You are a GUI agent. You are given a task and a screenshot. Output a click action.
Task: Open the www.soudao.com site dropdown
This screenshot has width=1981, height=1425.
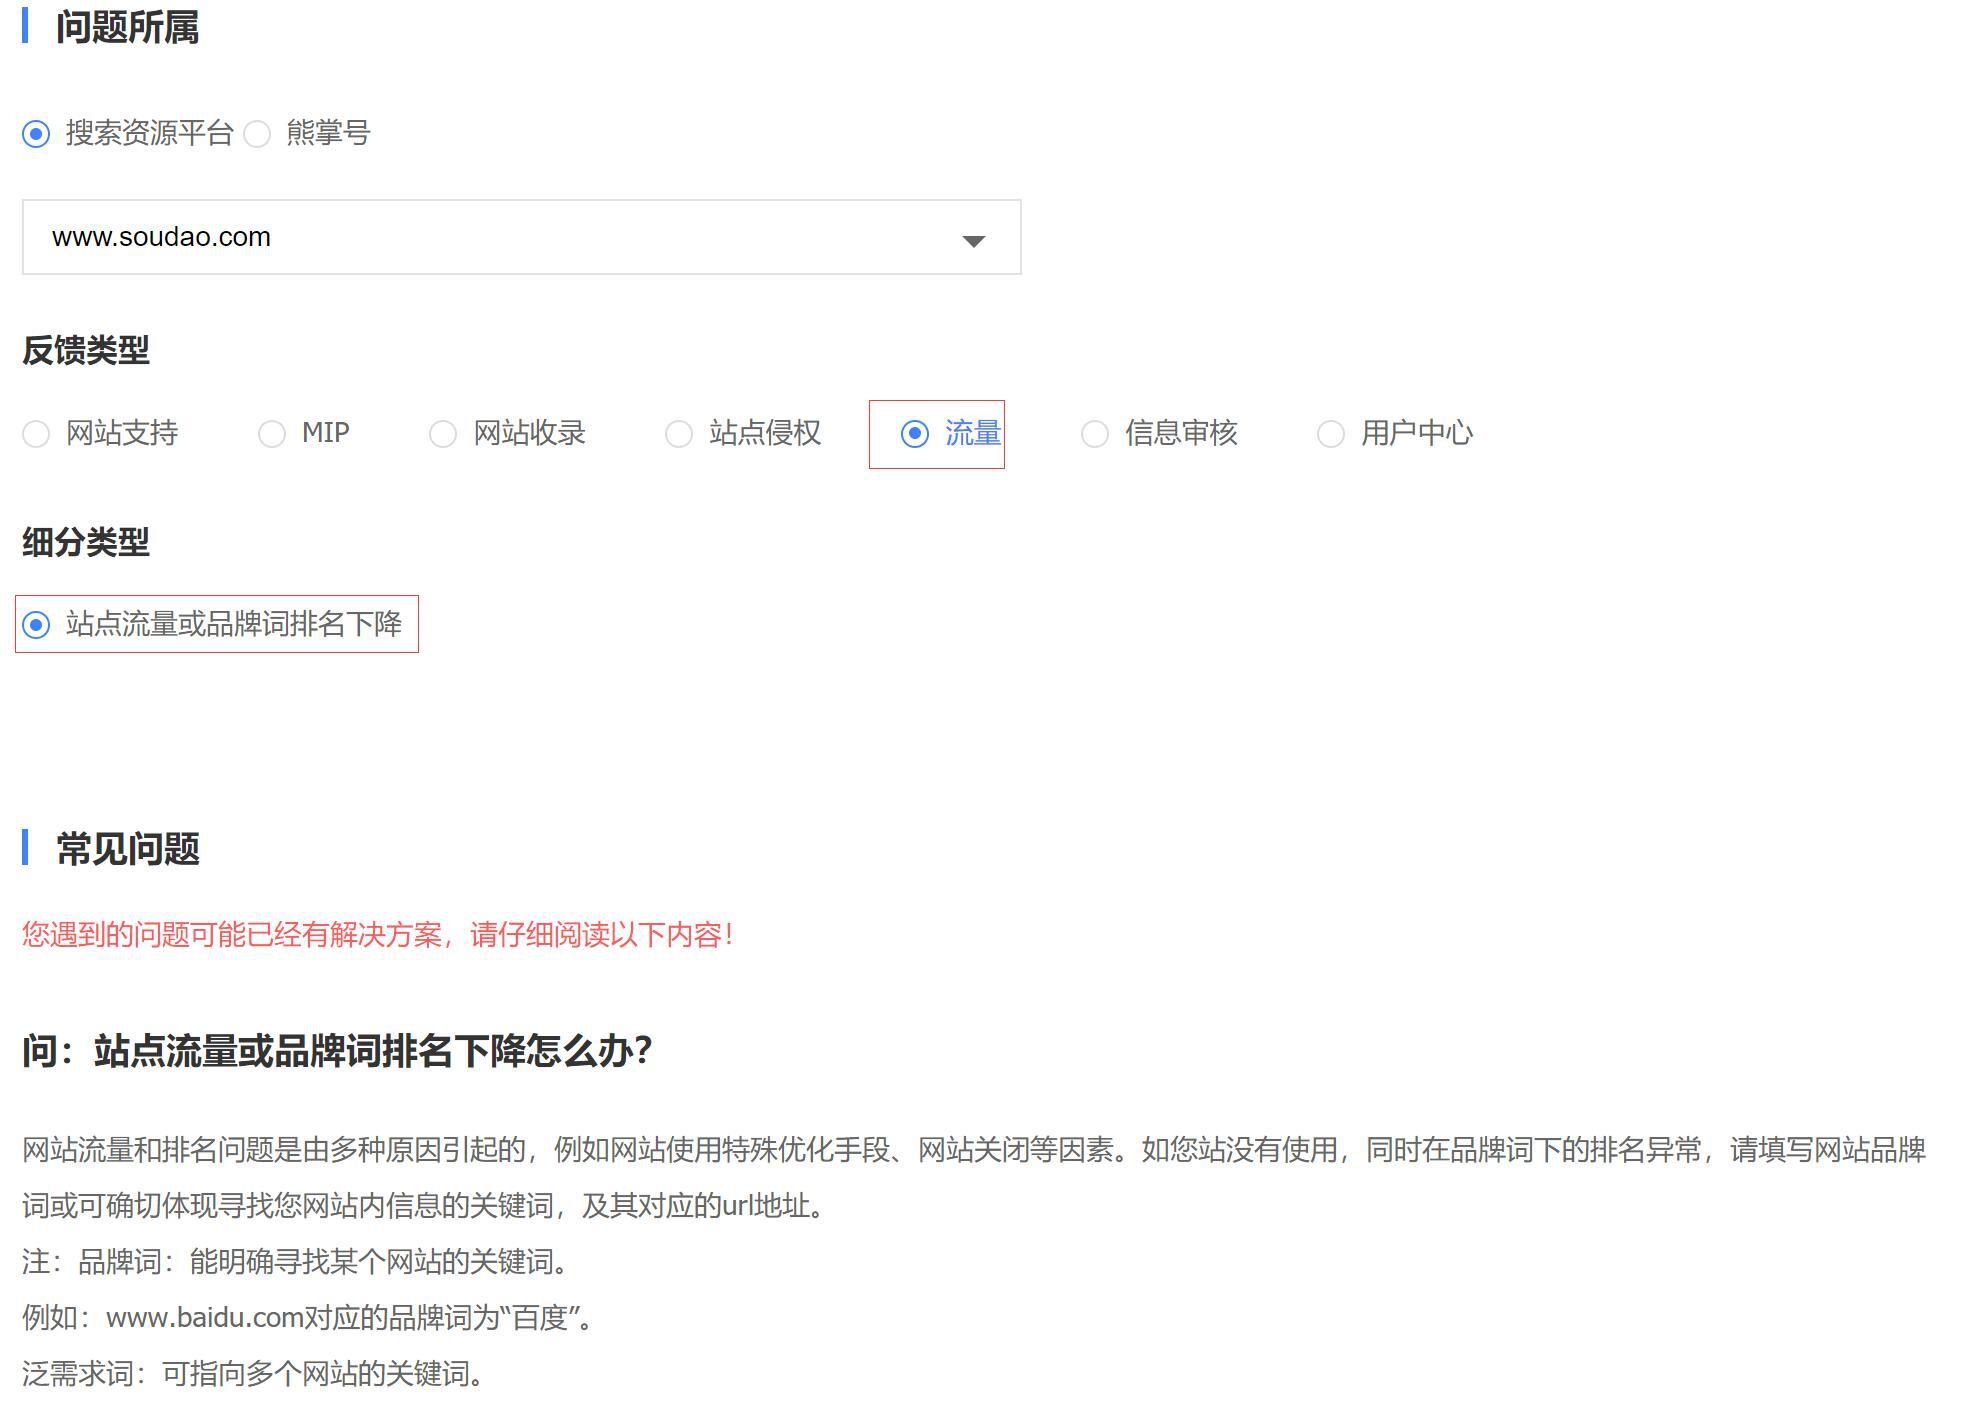[521, 237]
